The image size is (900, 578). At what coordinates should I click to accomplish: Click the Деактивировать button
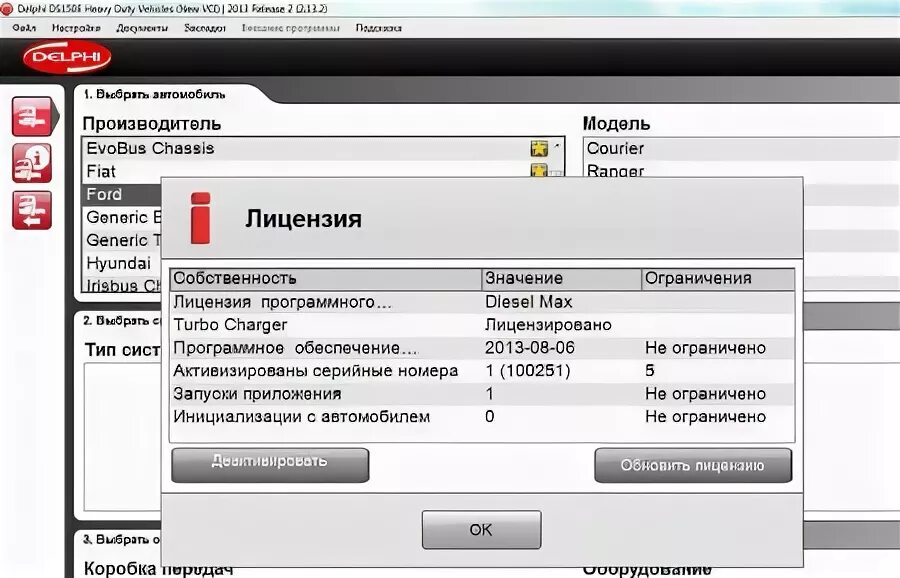tap(270, 465)
